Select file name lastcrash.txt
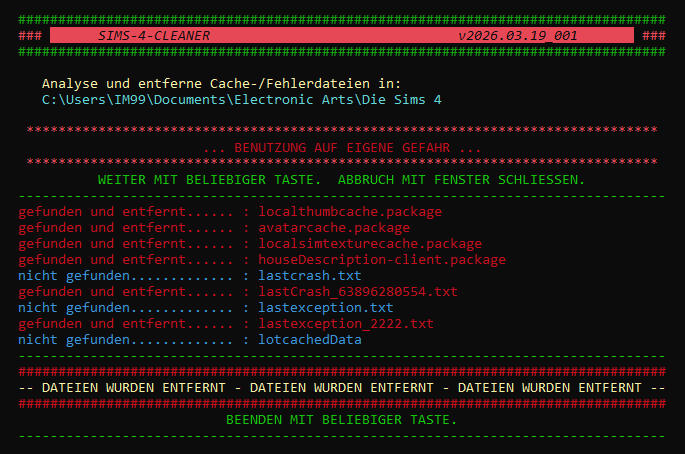Image resolution: width=685 pixels, height=454 pixels. [x=310, y=276]
